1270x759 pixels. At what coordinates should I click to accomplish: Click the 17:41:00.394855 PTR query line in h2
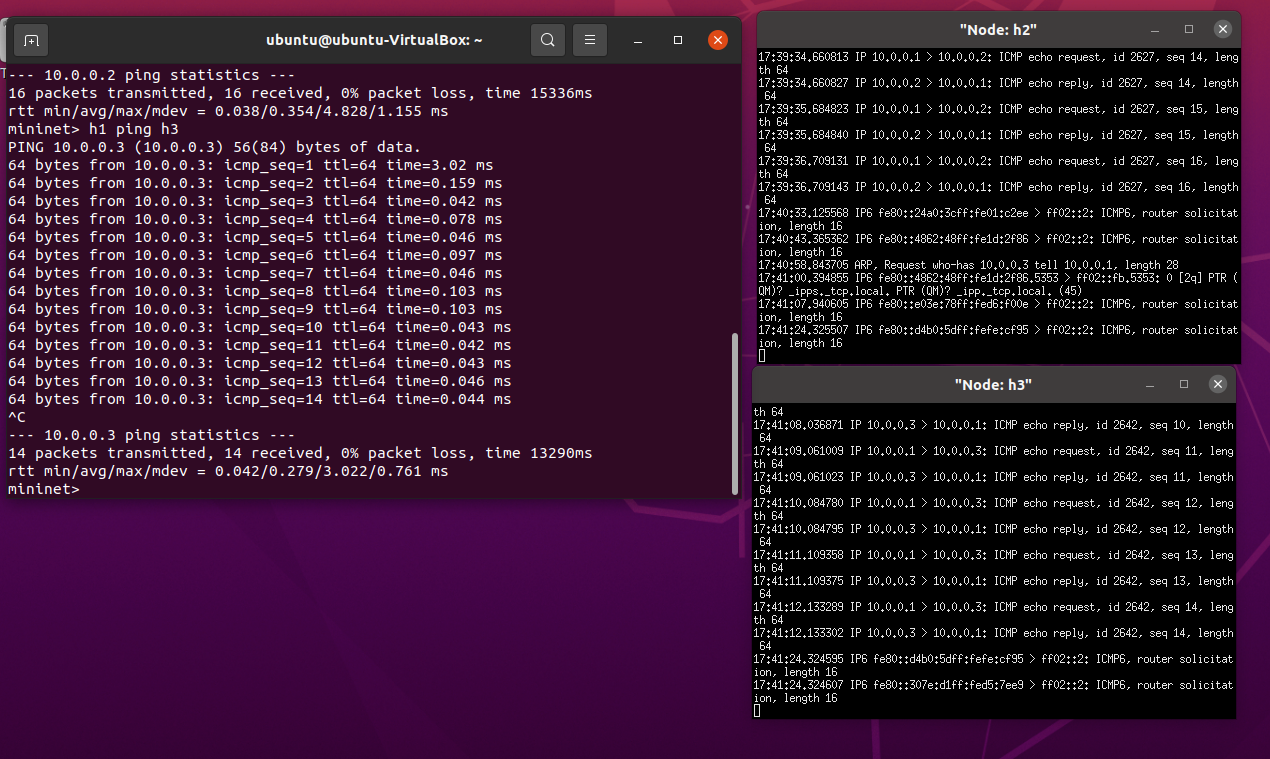coord(998,284)
